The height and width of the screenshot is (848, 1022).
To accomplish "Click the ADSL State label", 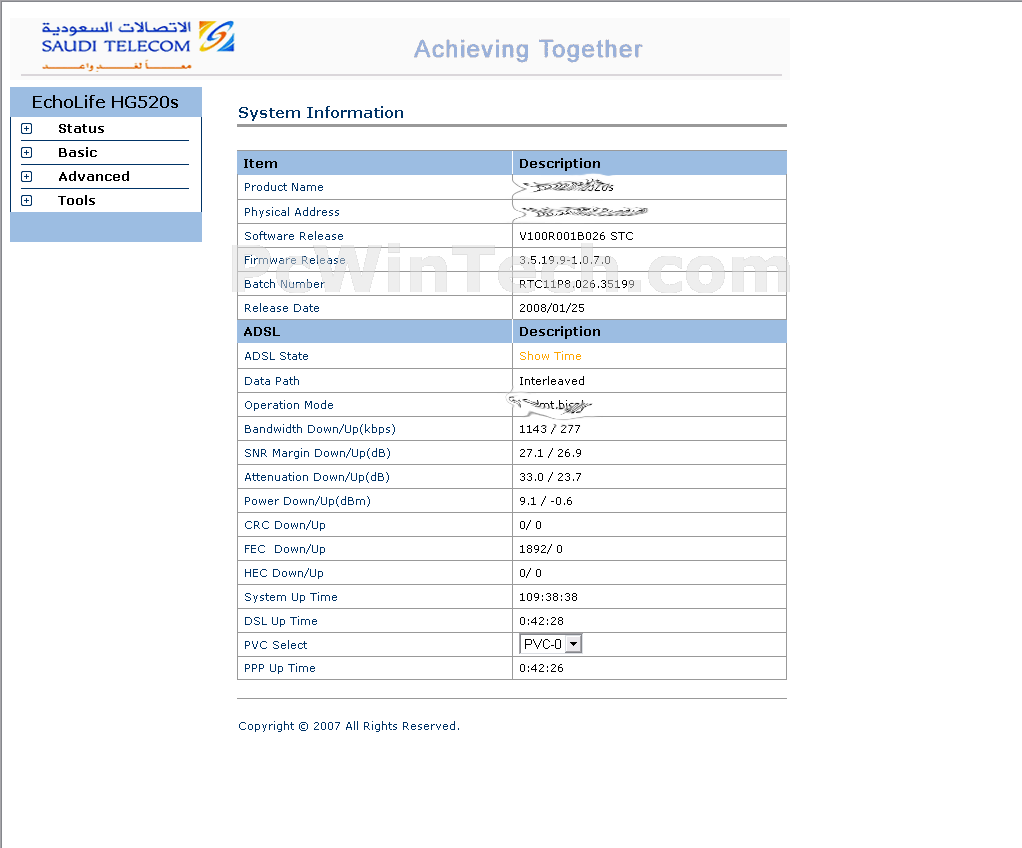I will (276, 357).
